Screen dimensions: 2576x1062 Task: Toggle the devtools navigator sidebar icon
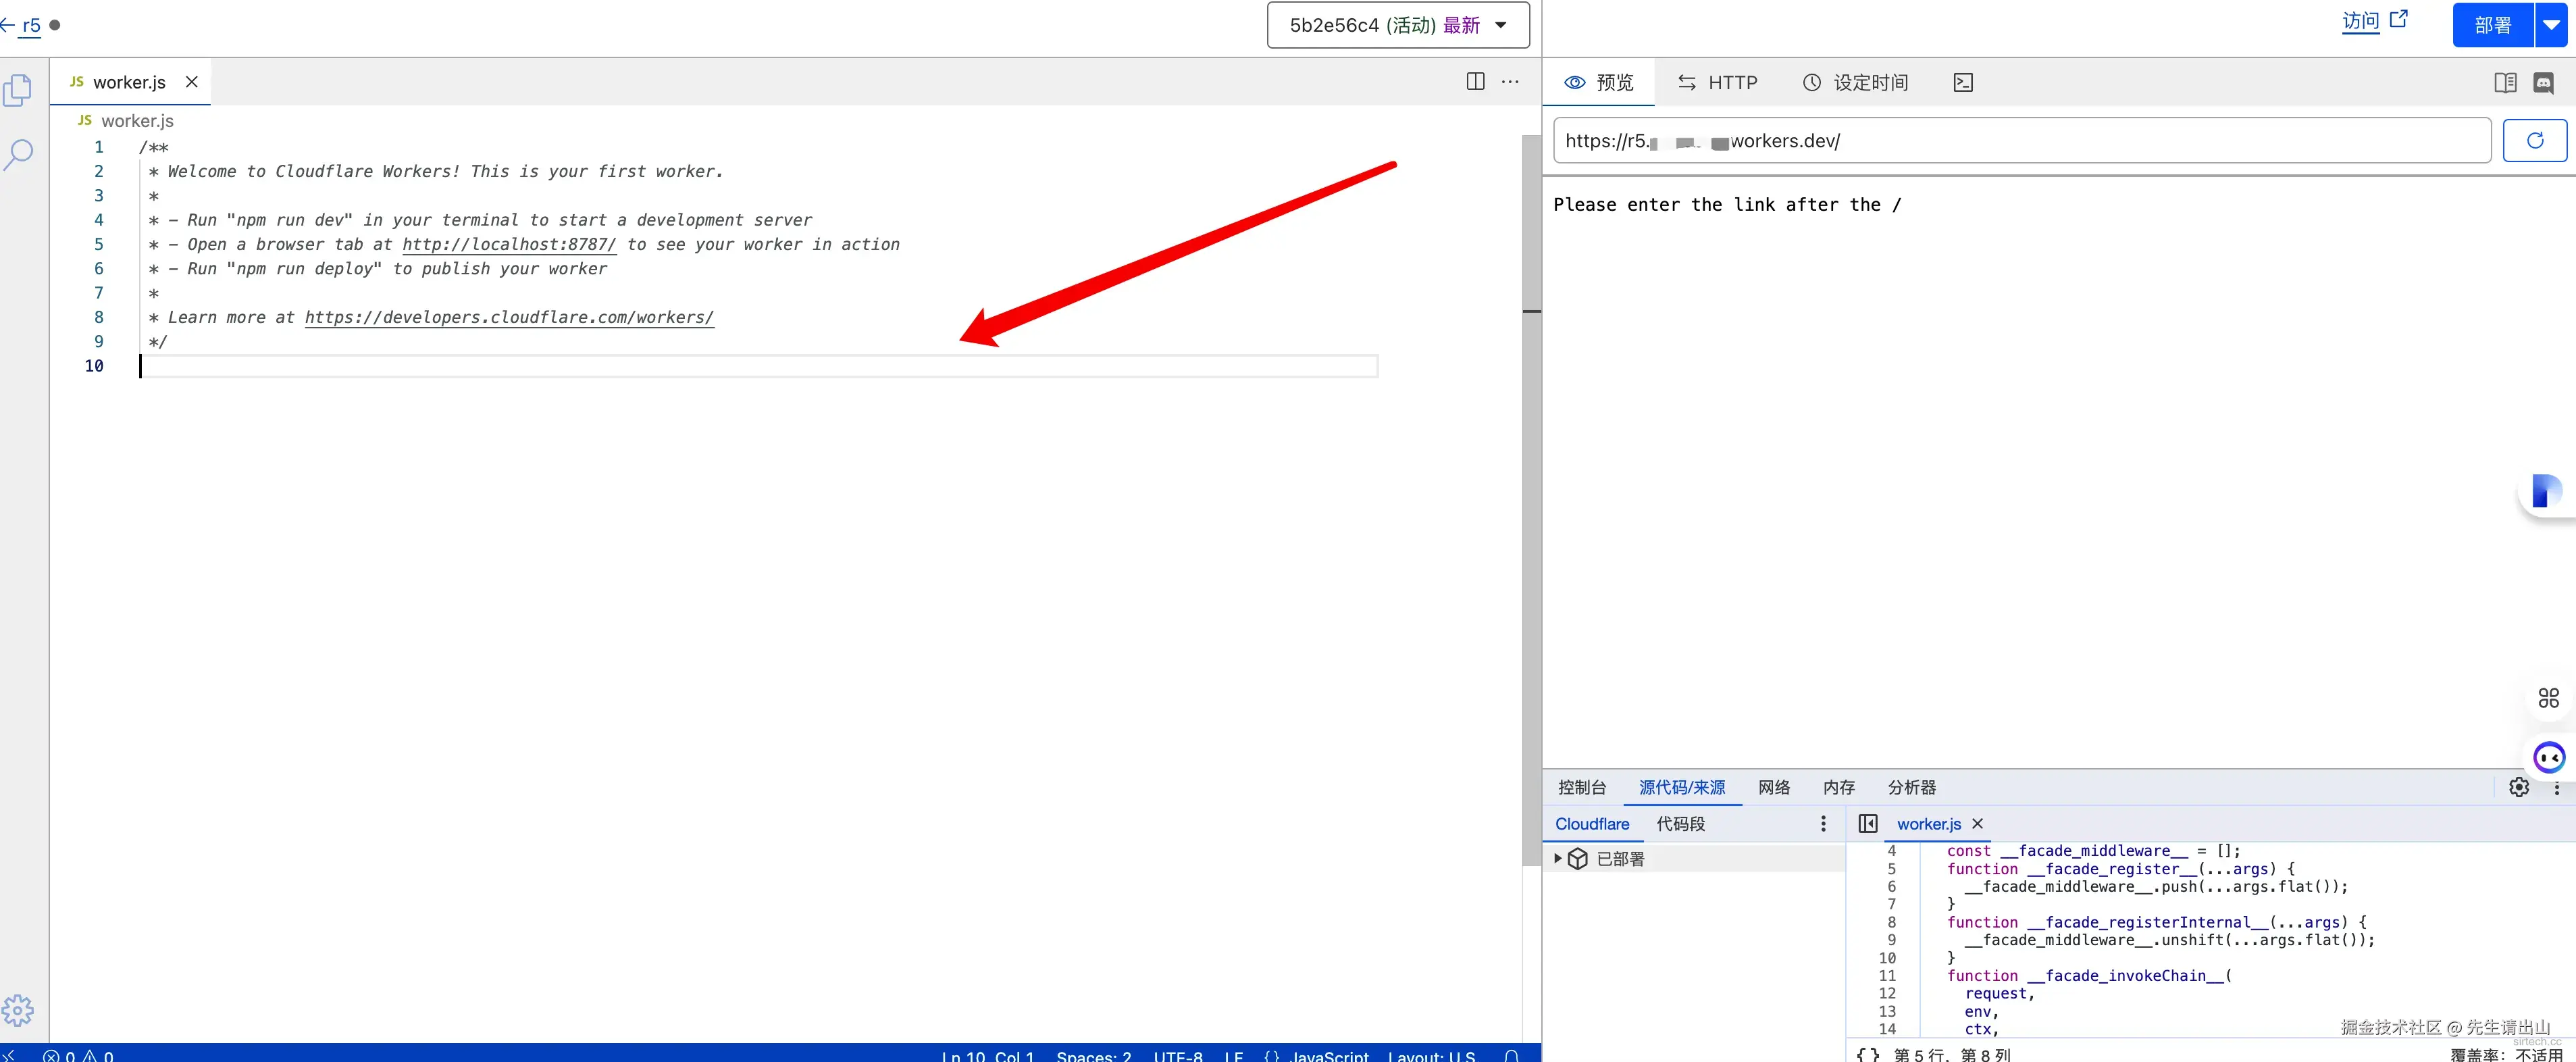(x=1868, y=824)
